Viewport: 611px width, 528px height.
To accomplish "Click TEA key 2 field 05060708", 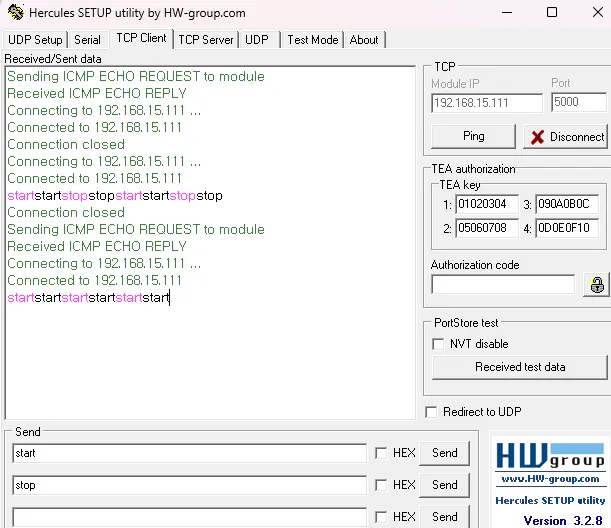I will click(x=487, y=228).
